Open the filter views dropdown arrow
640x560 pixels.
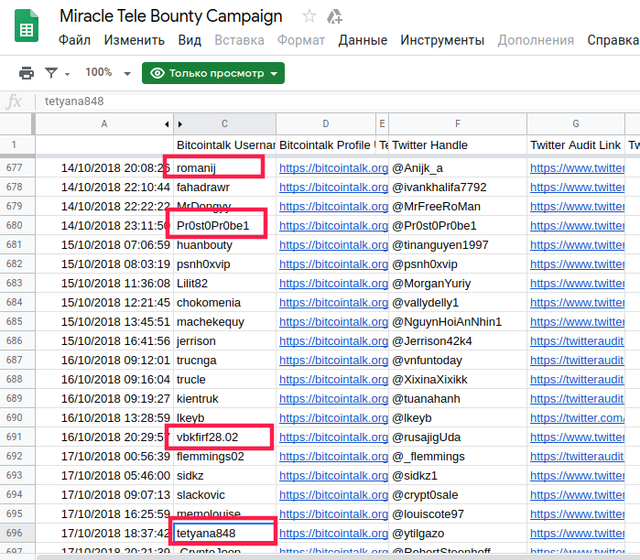[x=67, y=74]
